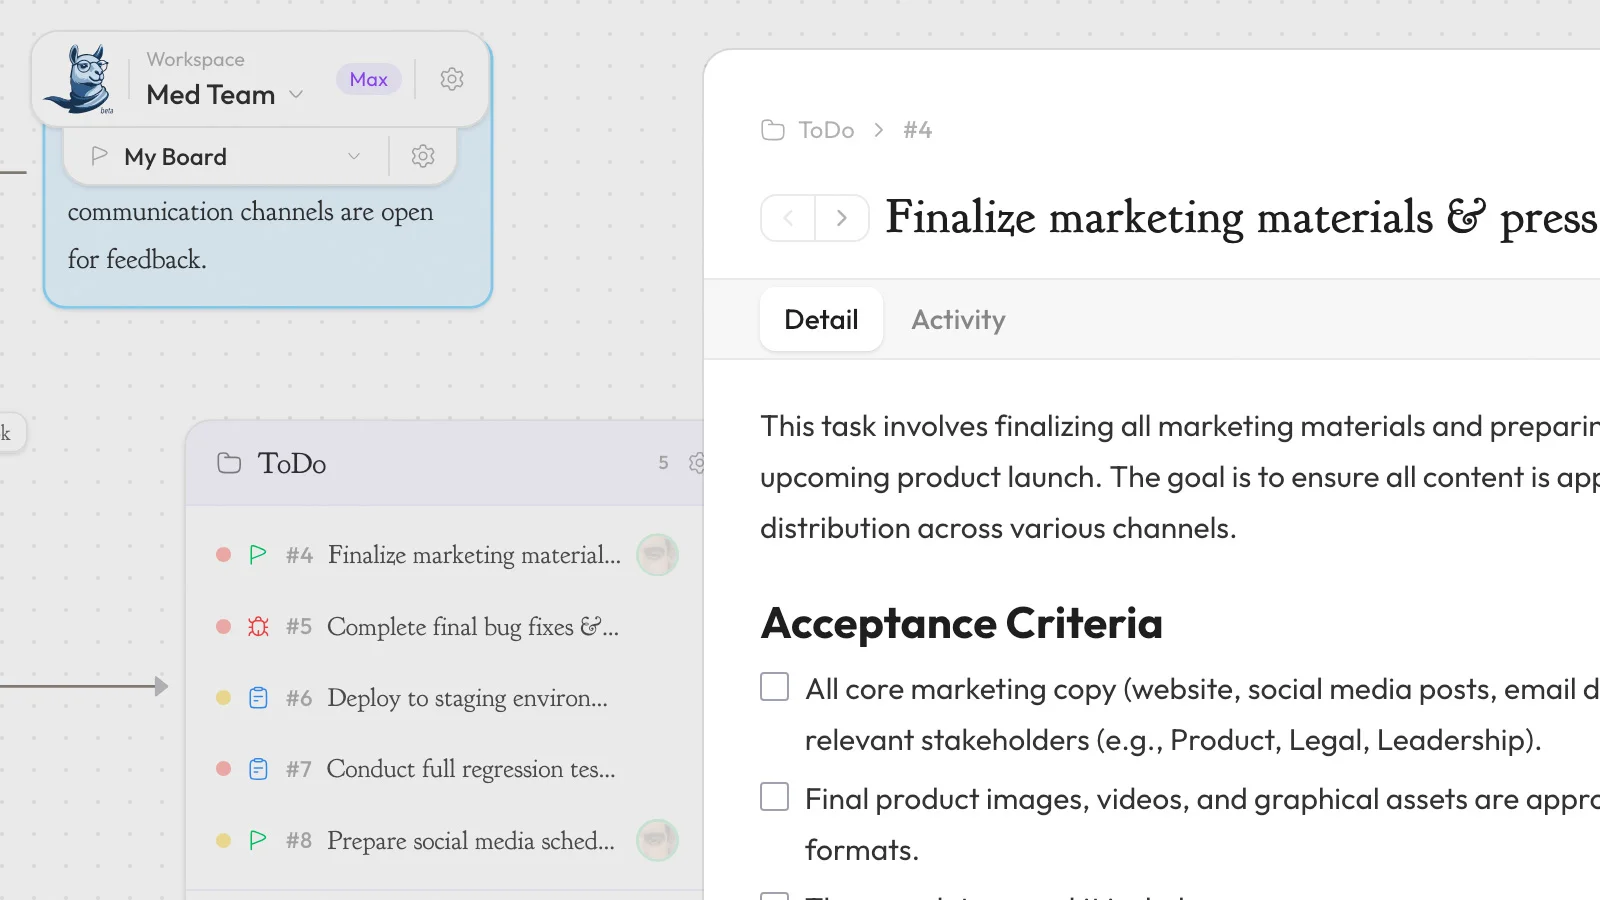The height and width of the screenshot is (900, 1600).
Task: Go to next task with right chevron
Action: (x=842, y=218)
